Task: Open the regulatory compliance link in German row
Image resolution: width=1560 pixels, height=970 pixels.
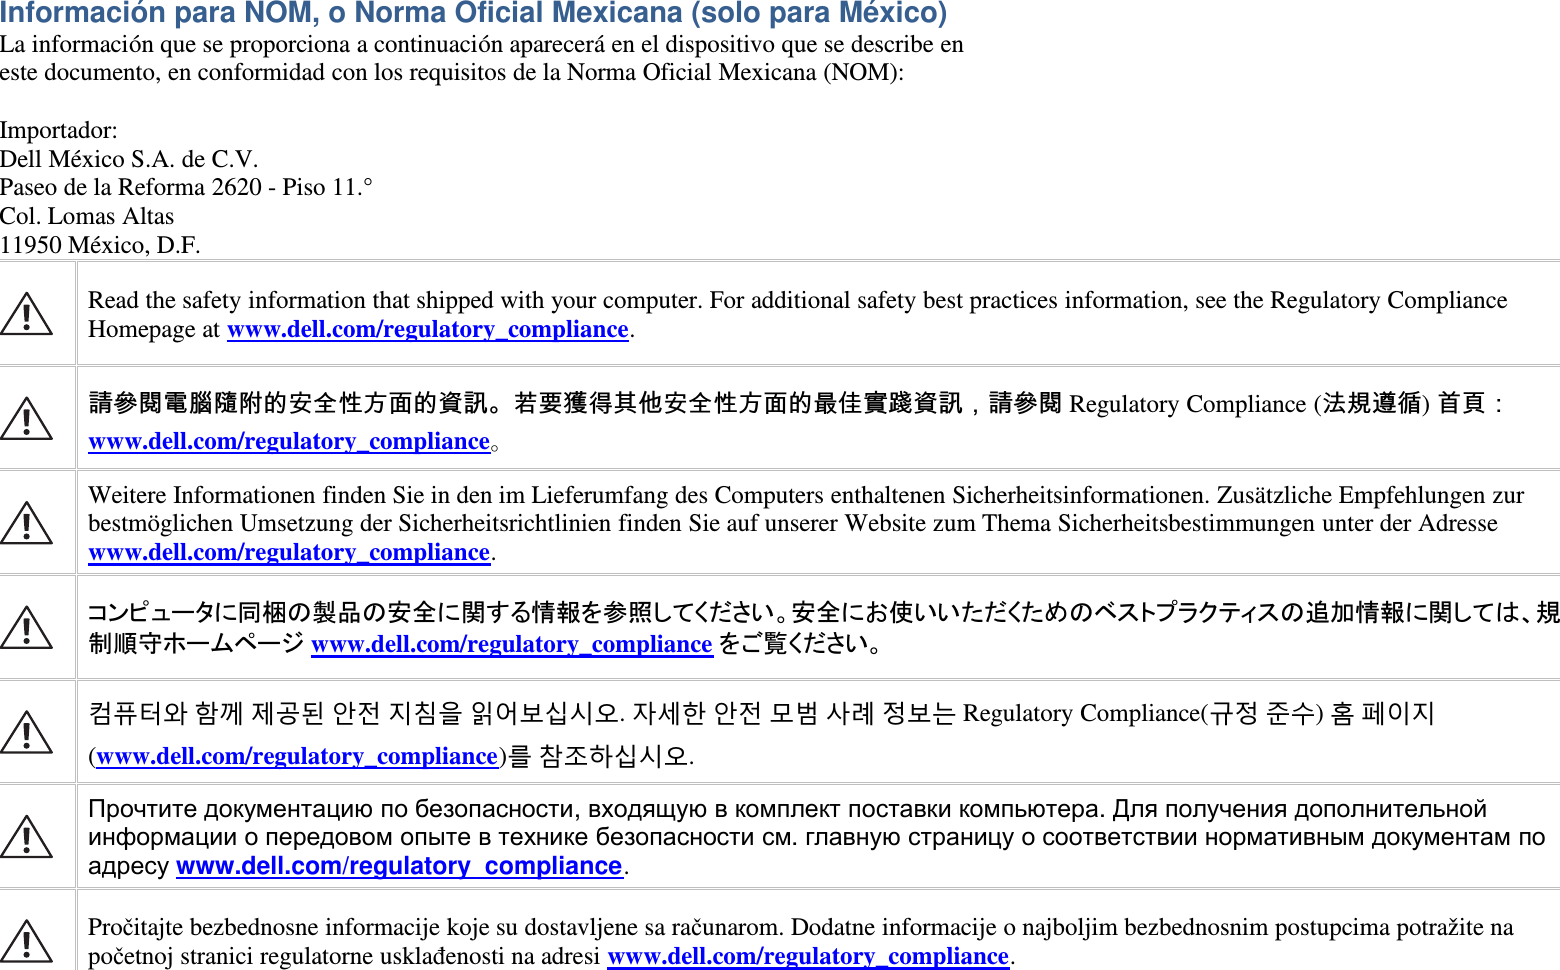Action: click(289, 553)
